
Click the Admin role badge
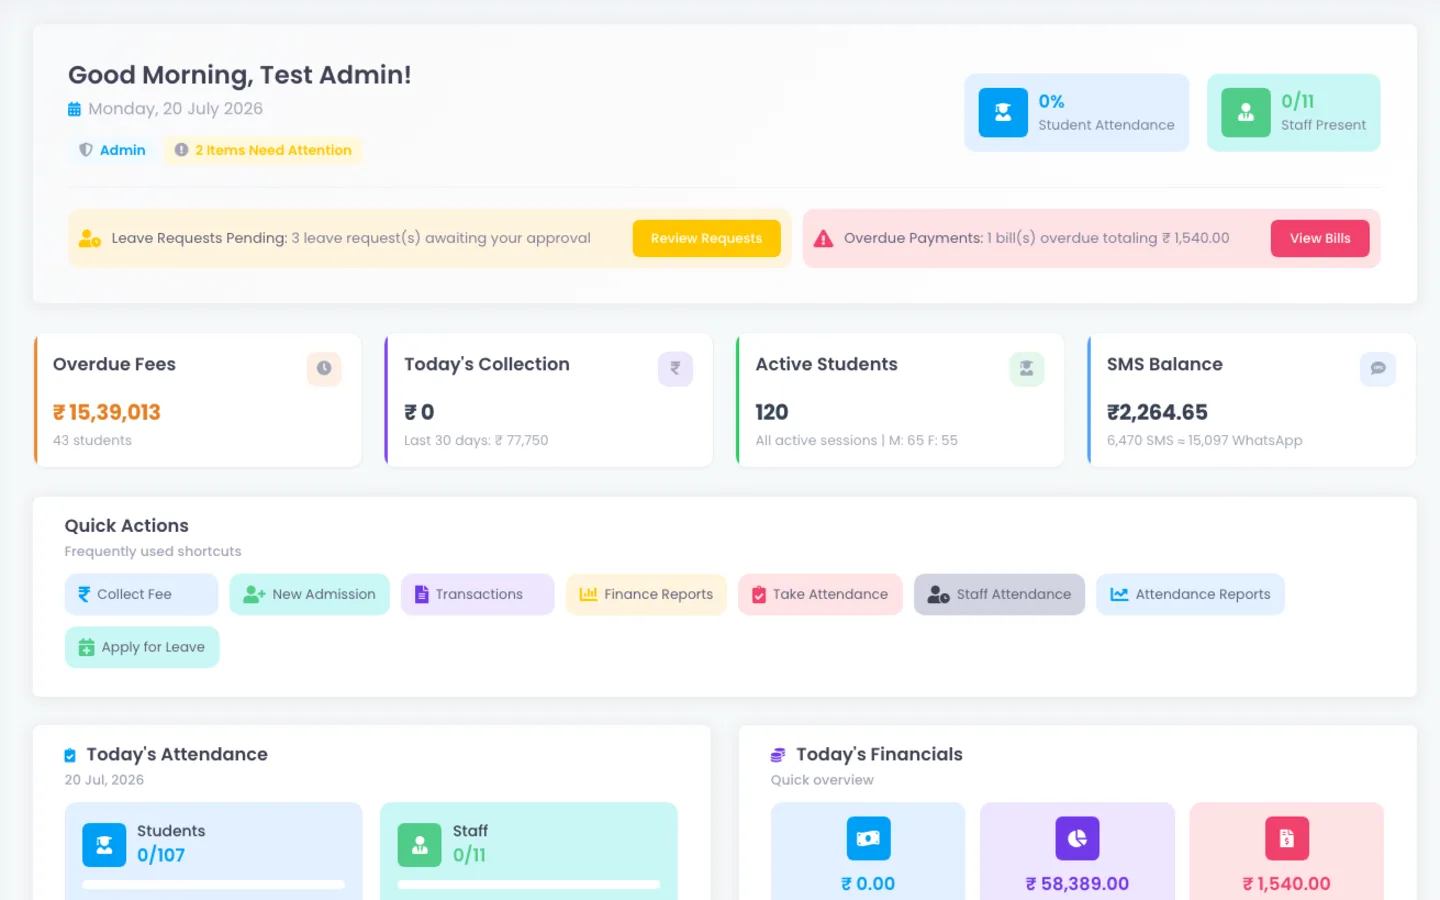pyautogui.click(x=112, y=150)
